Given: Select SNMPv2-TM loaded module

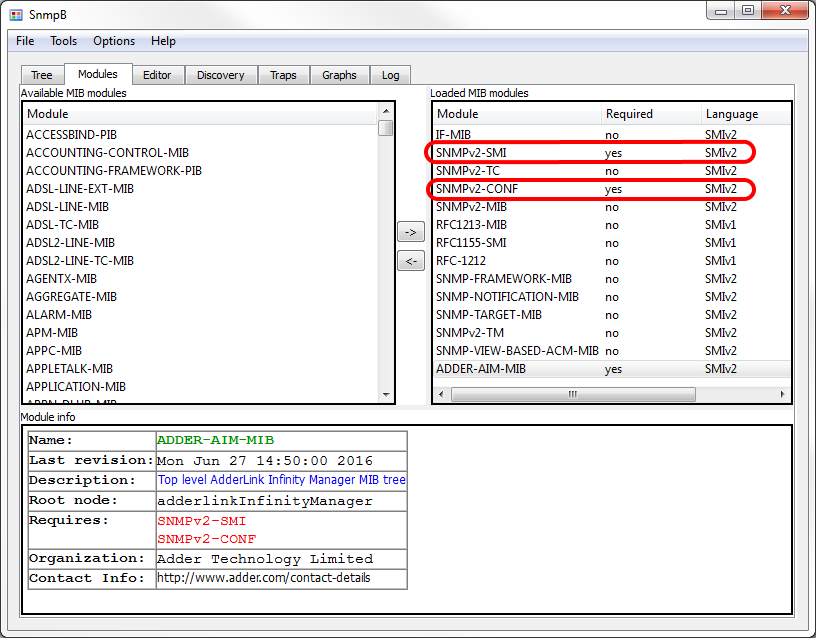Looking at the screenshot, I should (x=612, y=333).
